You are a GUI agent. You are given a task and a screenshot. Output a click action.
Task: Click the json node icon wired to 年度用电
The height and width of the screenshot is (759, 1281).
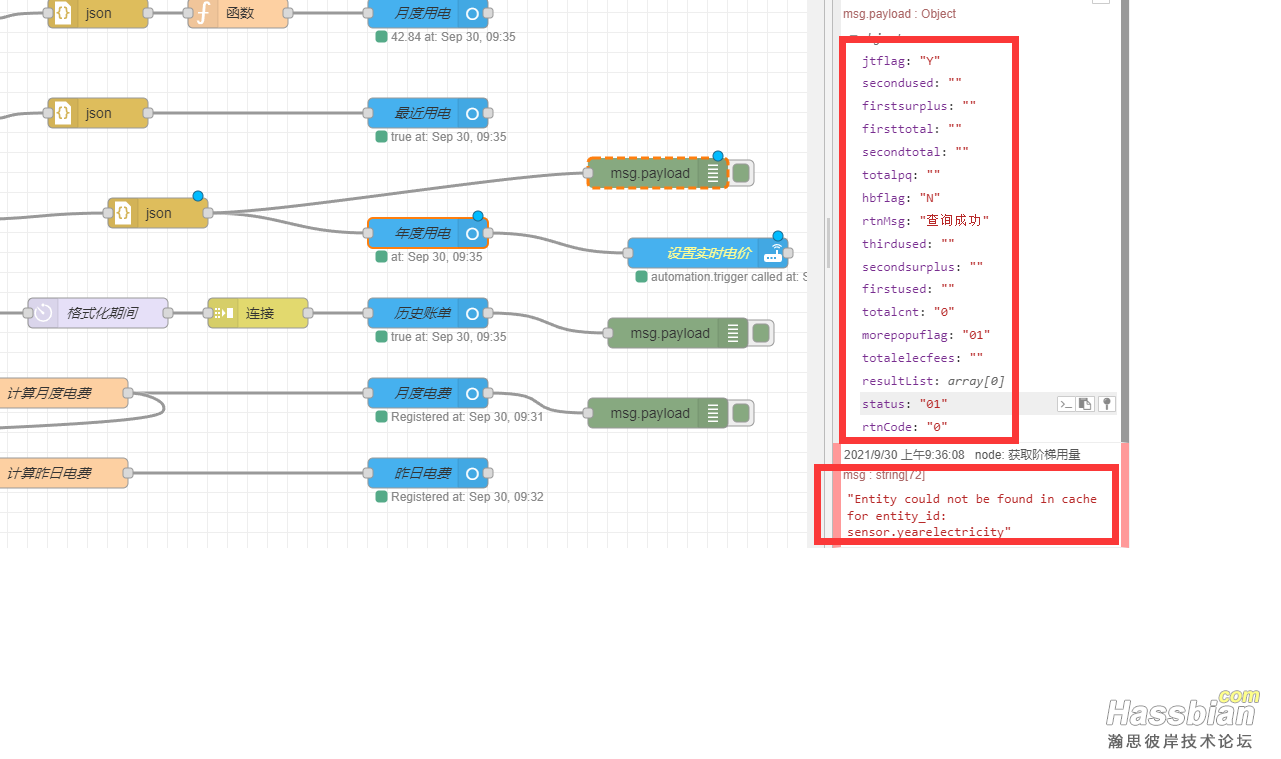tap(123, 213)
